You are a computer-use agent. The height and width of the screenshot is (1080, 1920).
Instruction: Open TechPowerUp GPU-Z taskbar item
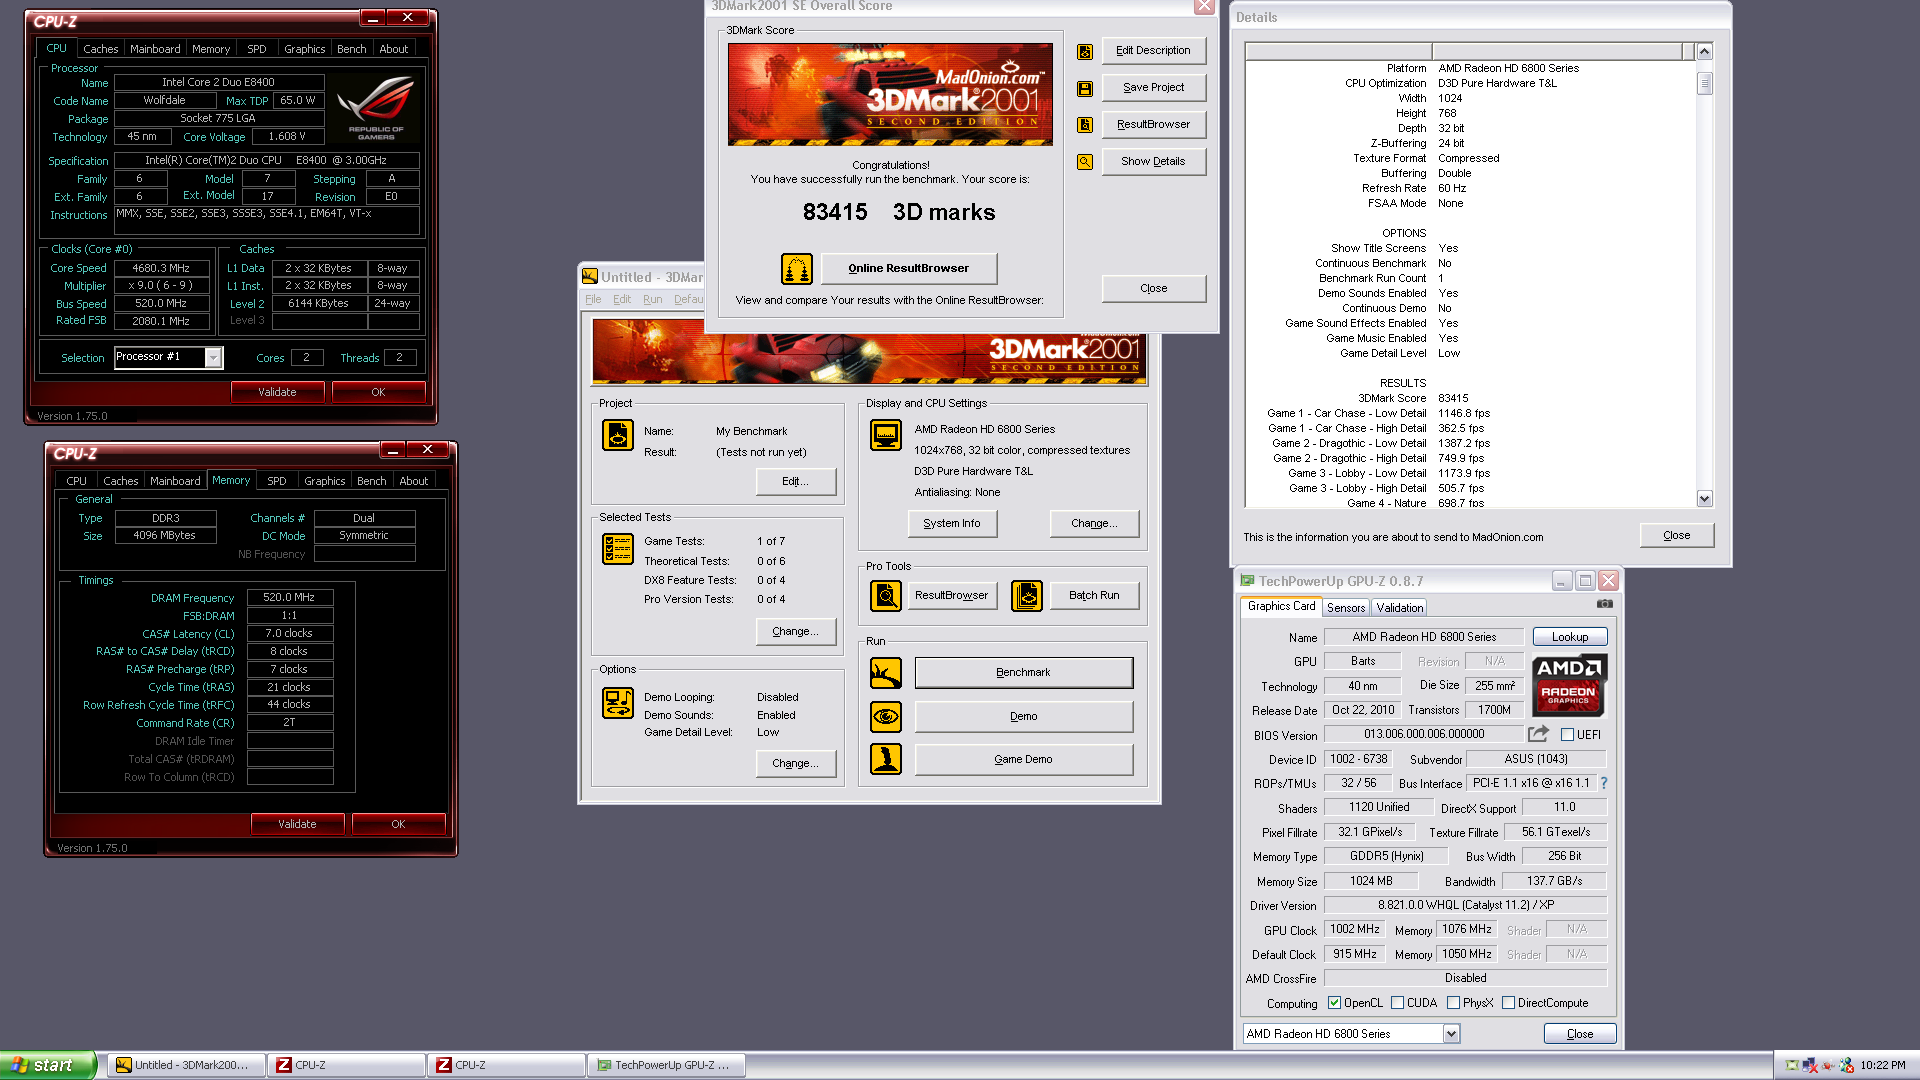668,1065
